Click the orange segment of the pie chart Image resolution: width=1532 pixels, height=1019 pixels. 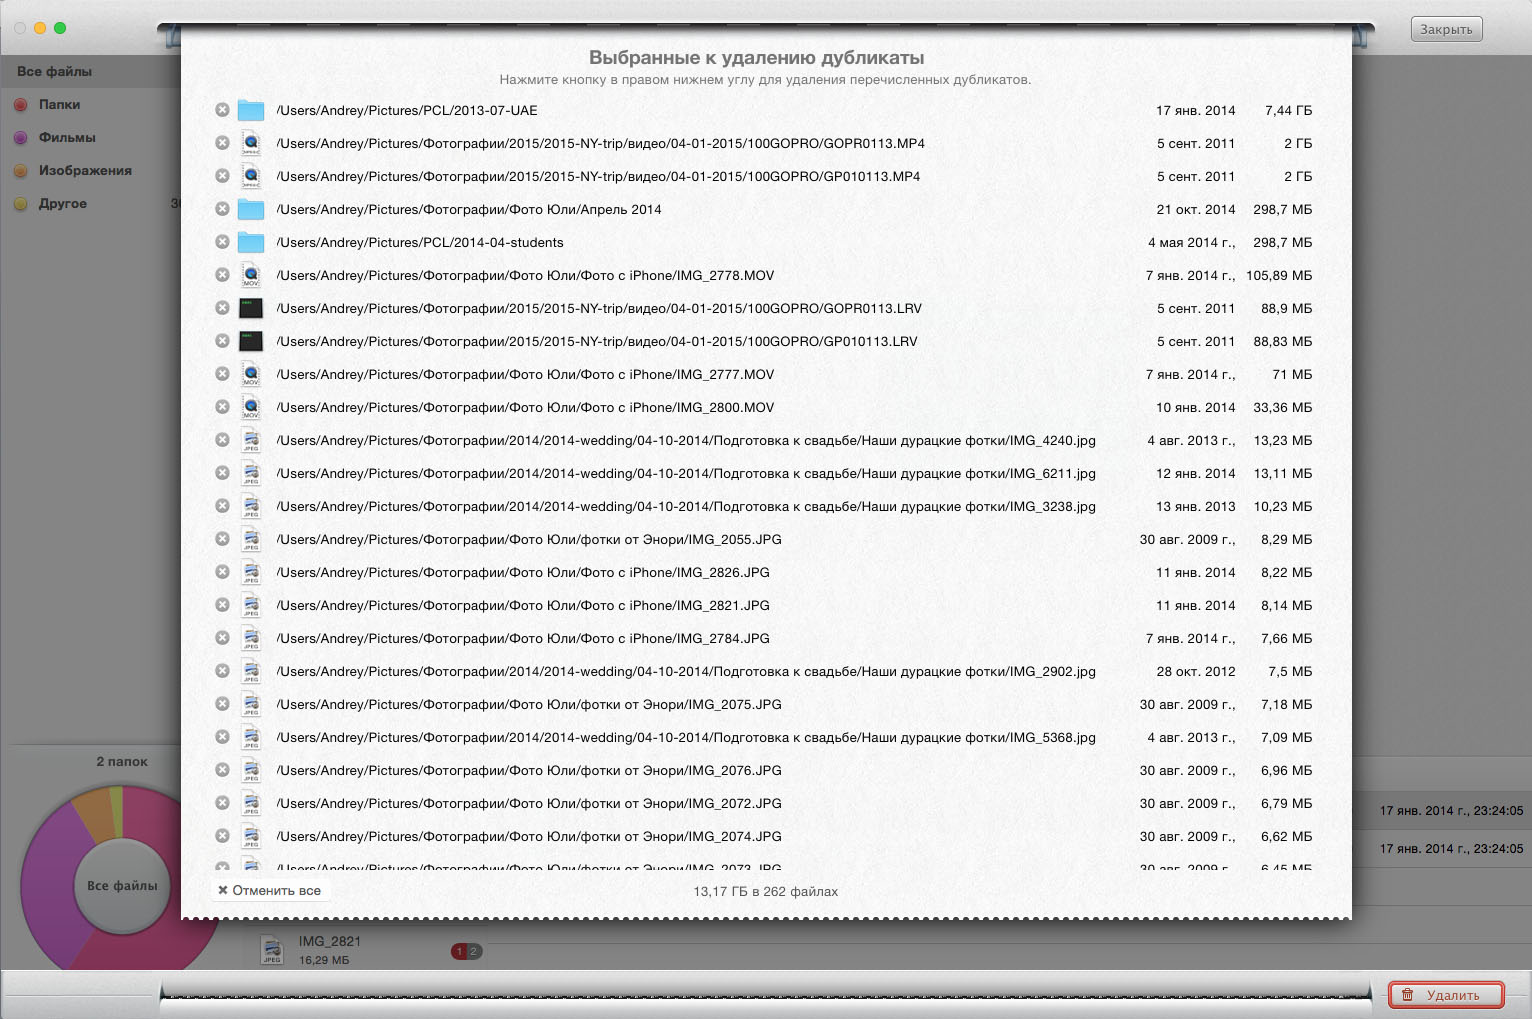pyautogui.click(x=96, y=813)
